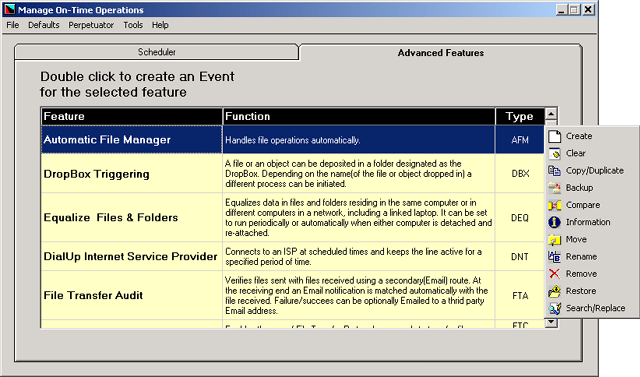The height and width of the screenshot is (377, 640).
Task: Click the Compare icon
Action: [554, 205]
